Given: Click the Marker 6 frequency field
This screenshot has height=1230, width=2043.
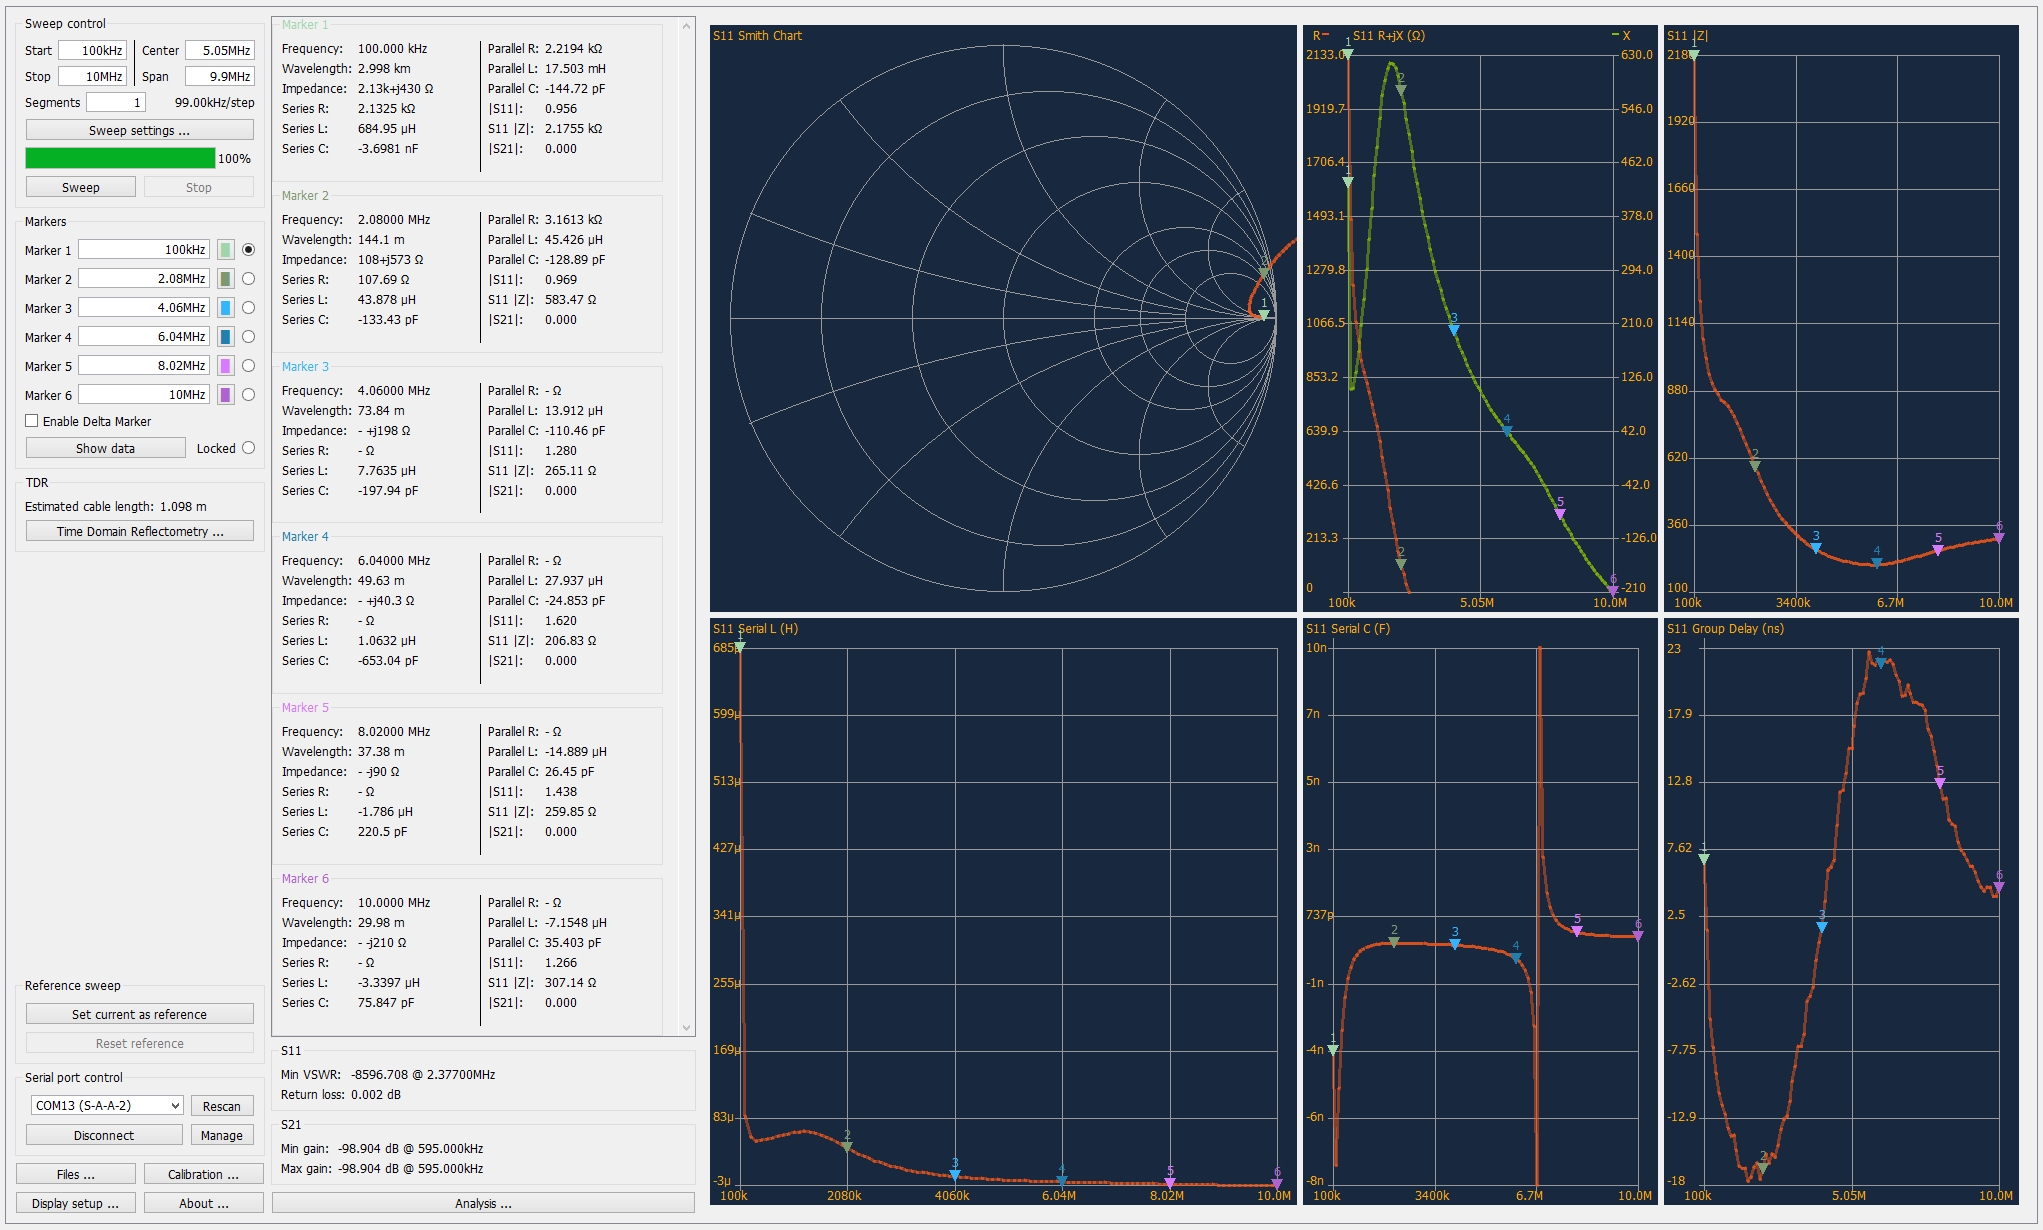Looking at the screenshot, I should [144, 395].
